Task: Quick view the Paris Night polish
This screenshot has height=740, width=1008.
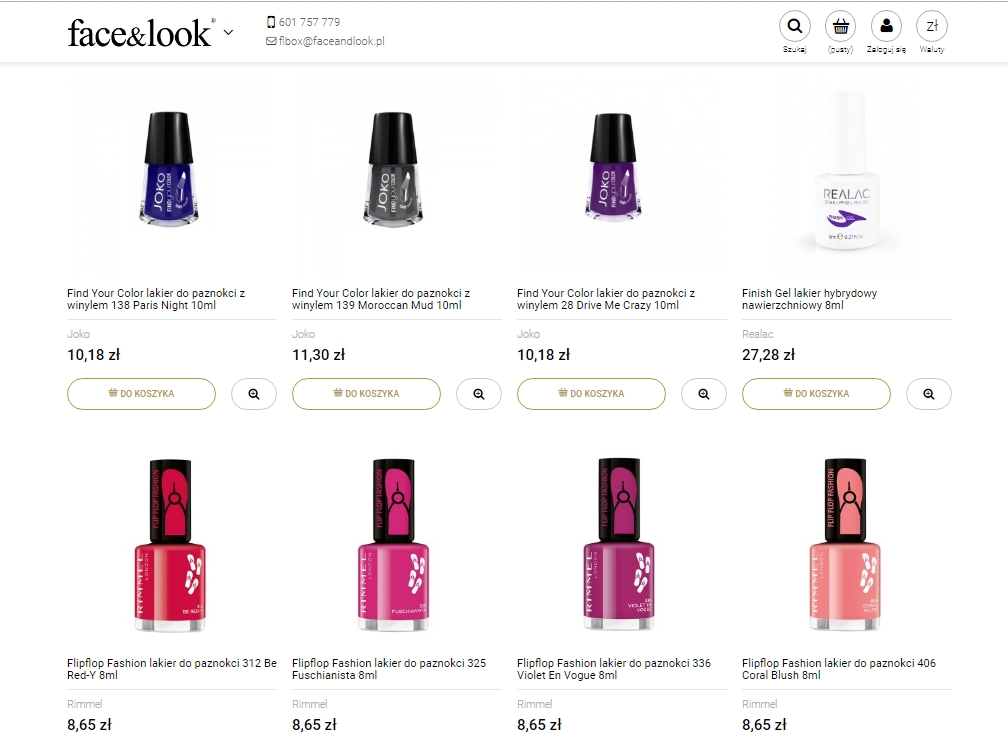Action: (254, 394)
